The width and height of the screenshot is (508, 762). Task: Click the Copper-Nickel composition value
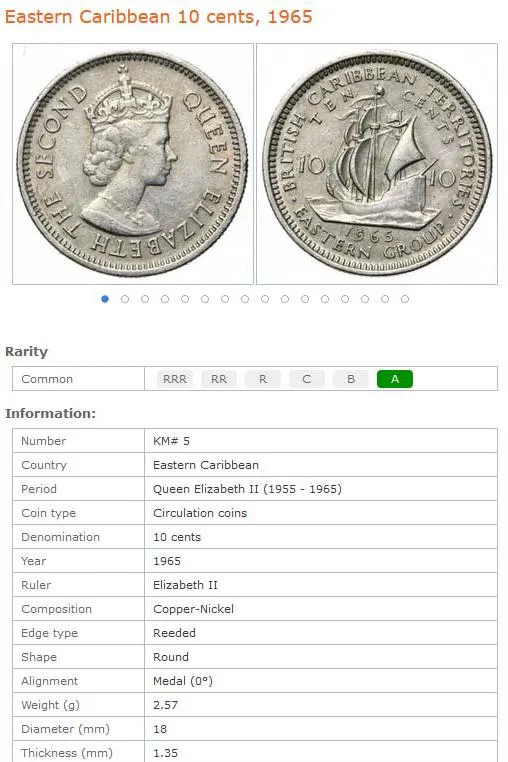tap(193, 609)
